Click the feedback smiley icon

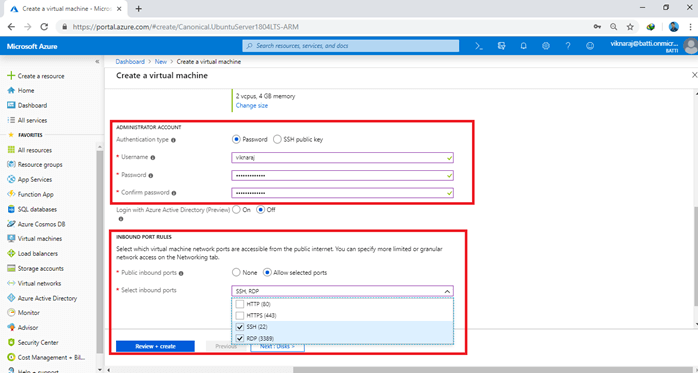click(x=590, y=46)
